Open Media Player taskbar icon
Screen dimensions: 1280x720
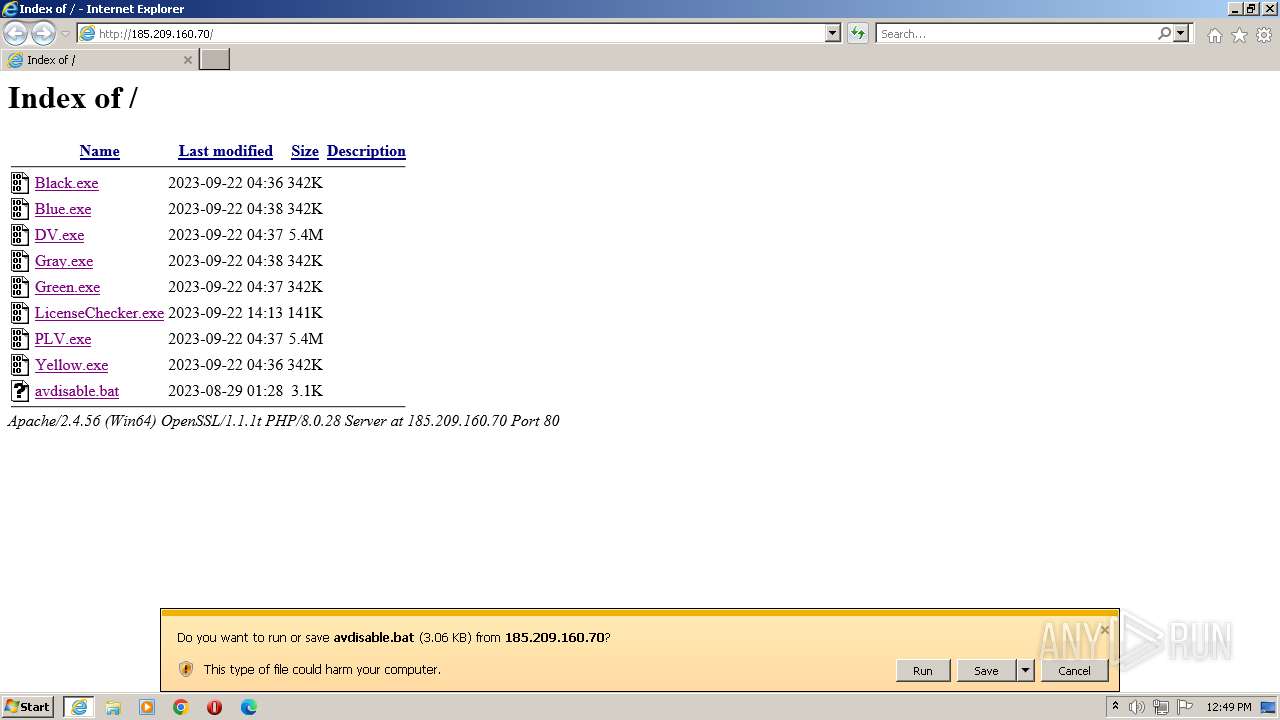pos(147,707)
